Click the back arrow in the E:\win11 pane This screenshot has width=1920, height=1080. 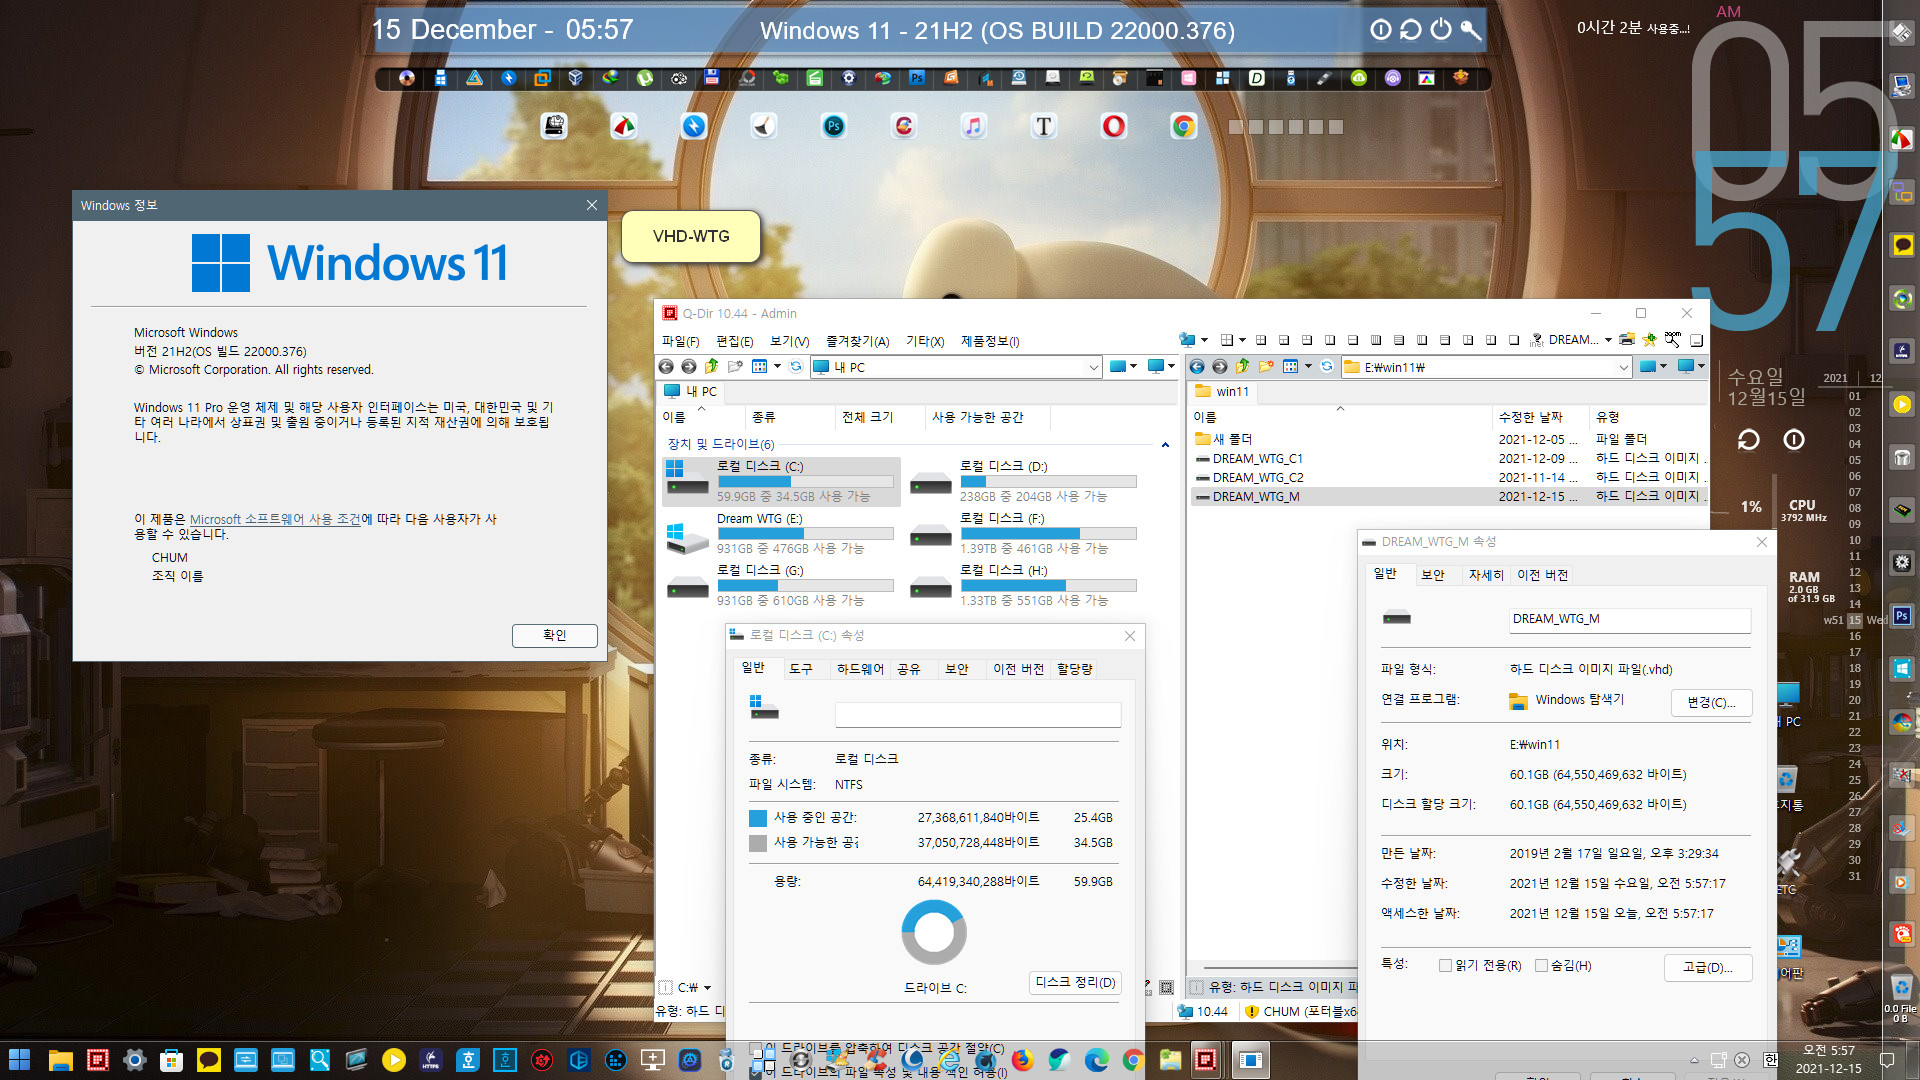(1197, 367)
